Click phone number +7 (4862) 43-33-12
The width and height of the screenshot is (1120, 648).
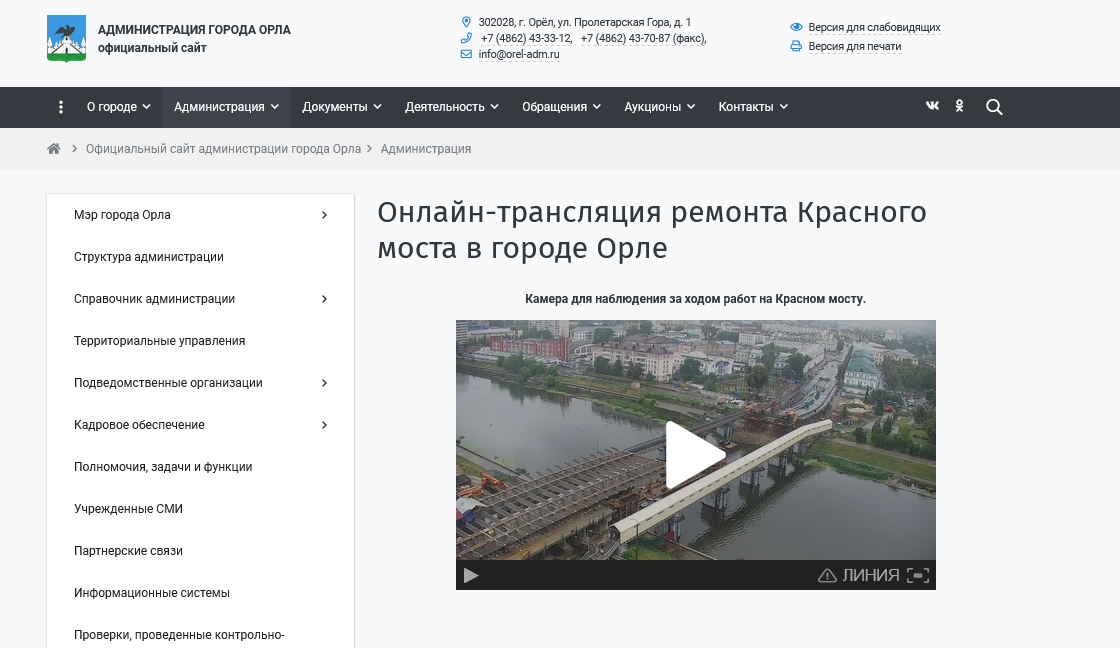(526, 39)
